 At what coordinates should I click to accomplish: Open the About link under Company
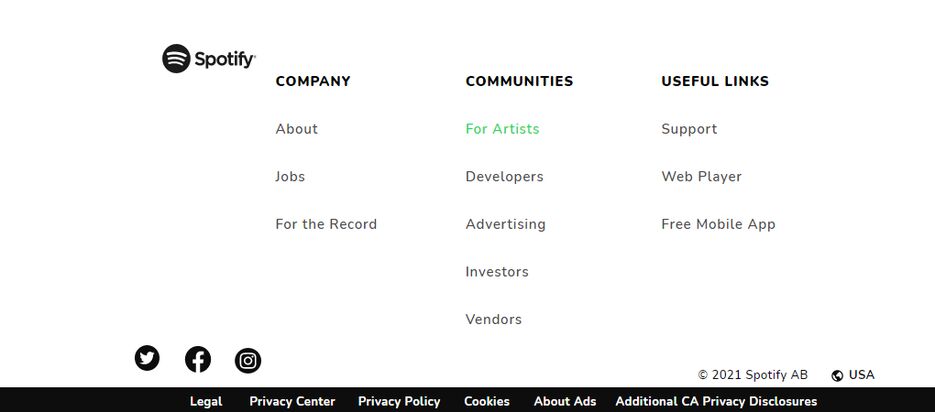(296, 129)
